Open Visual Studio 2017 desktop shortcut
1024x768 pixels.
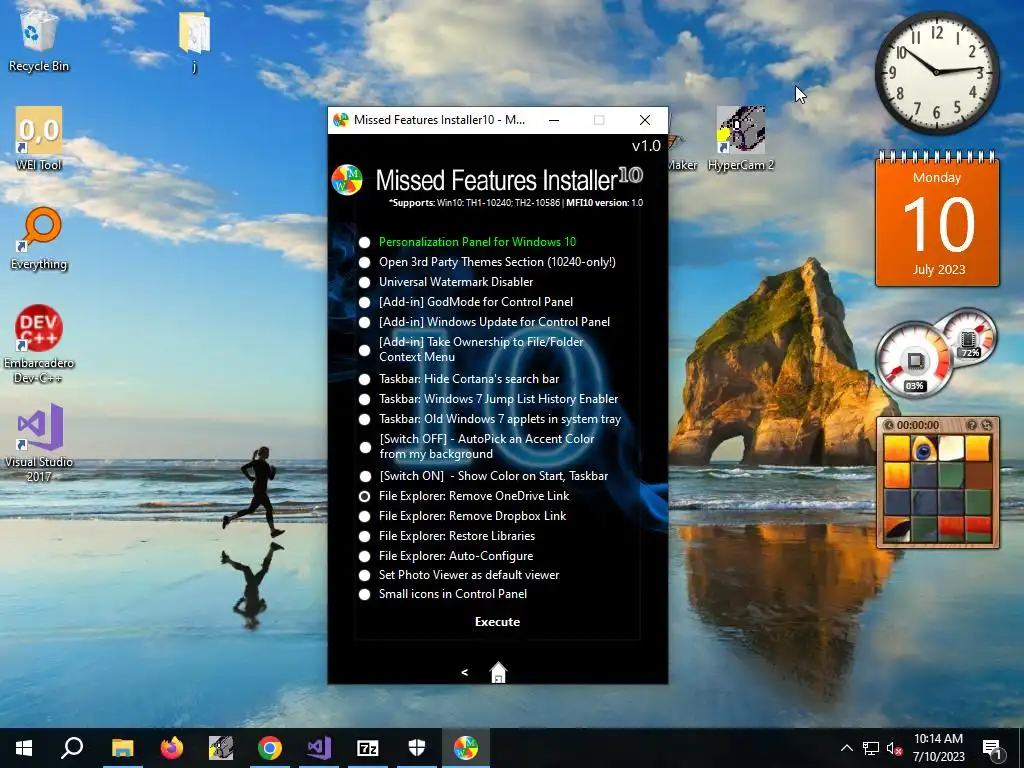pyautogui.click(x=39, y=443)
